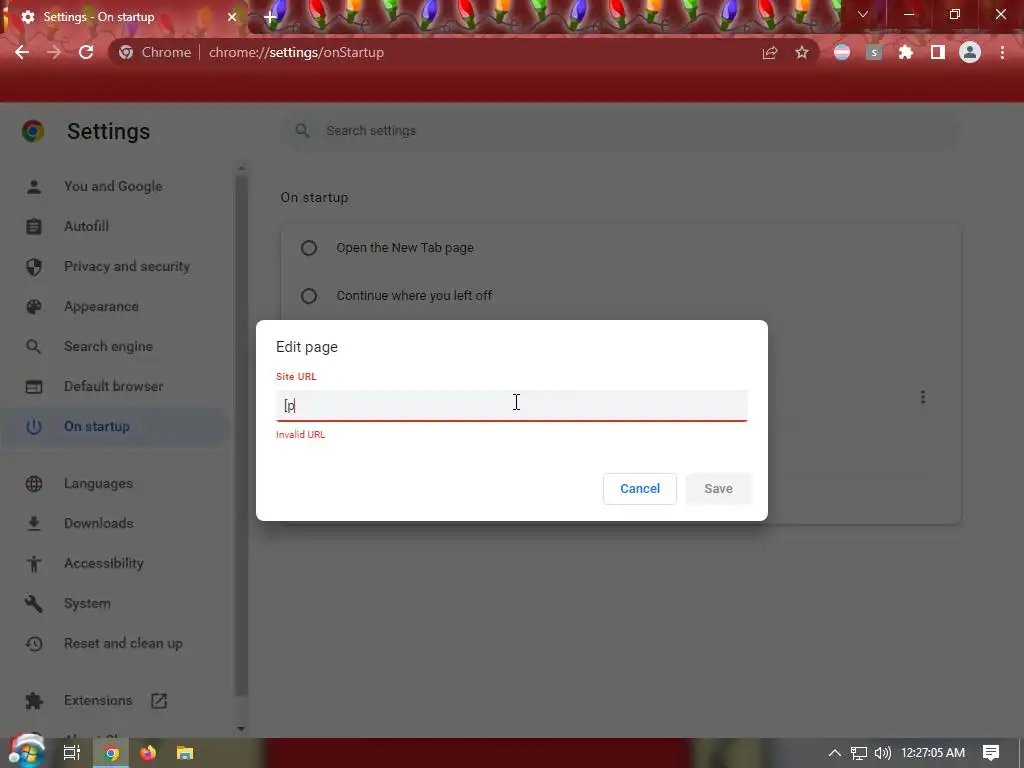Viewport: 1024px width, 768px height.
Task: Click the browser window icon beside Default browser
Action: pos(34,387)
